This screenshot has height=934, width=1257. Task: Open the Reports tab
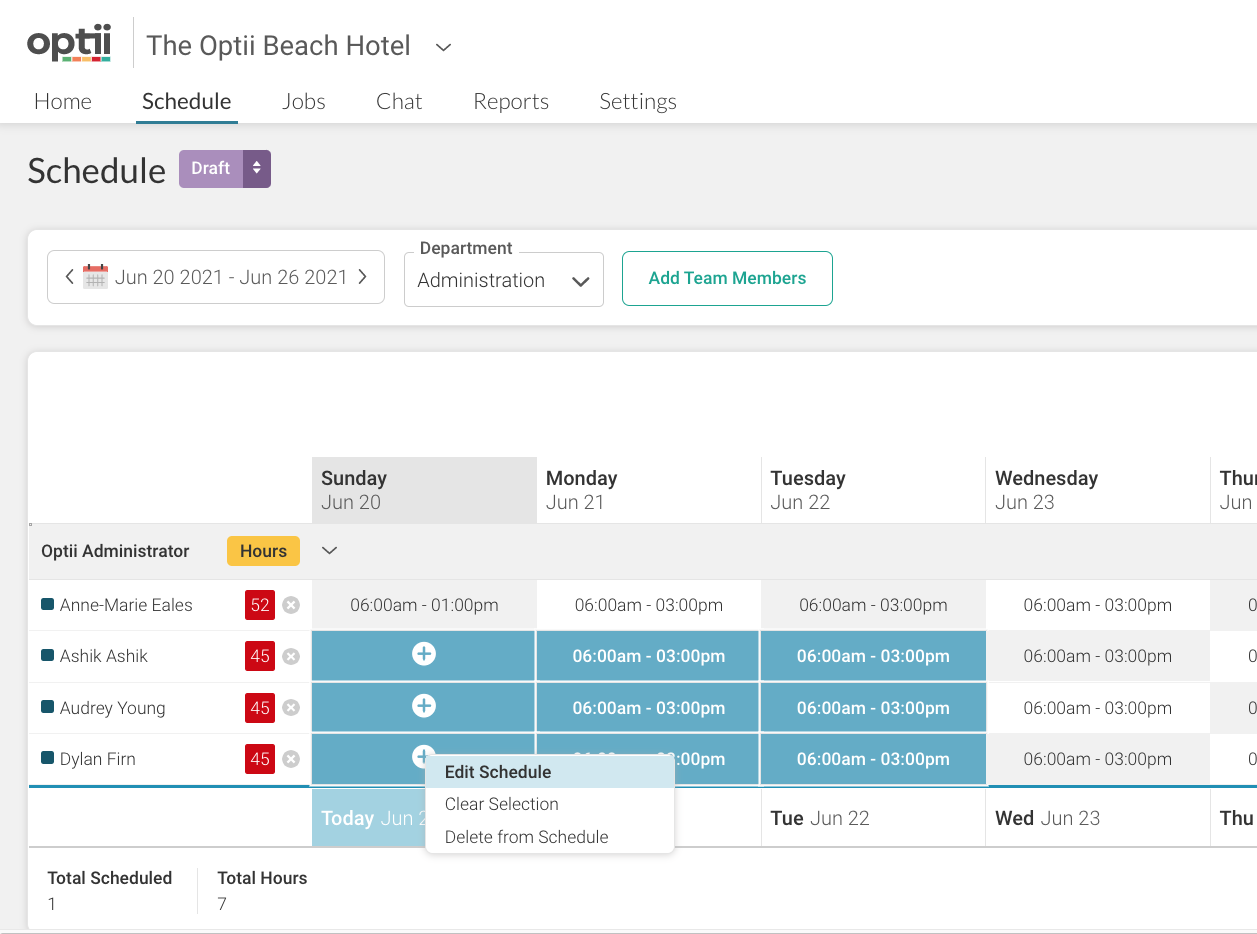(511, 101)
